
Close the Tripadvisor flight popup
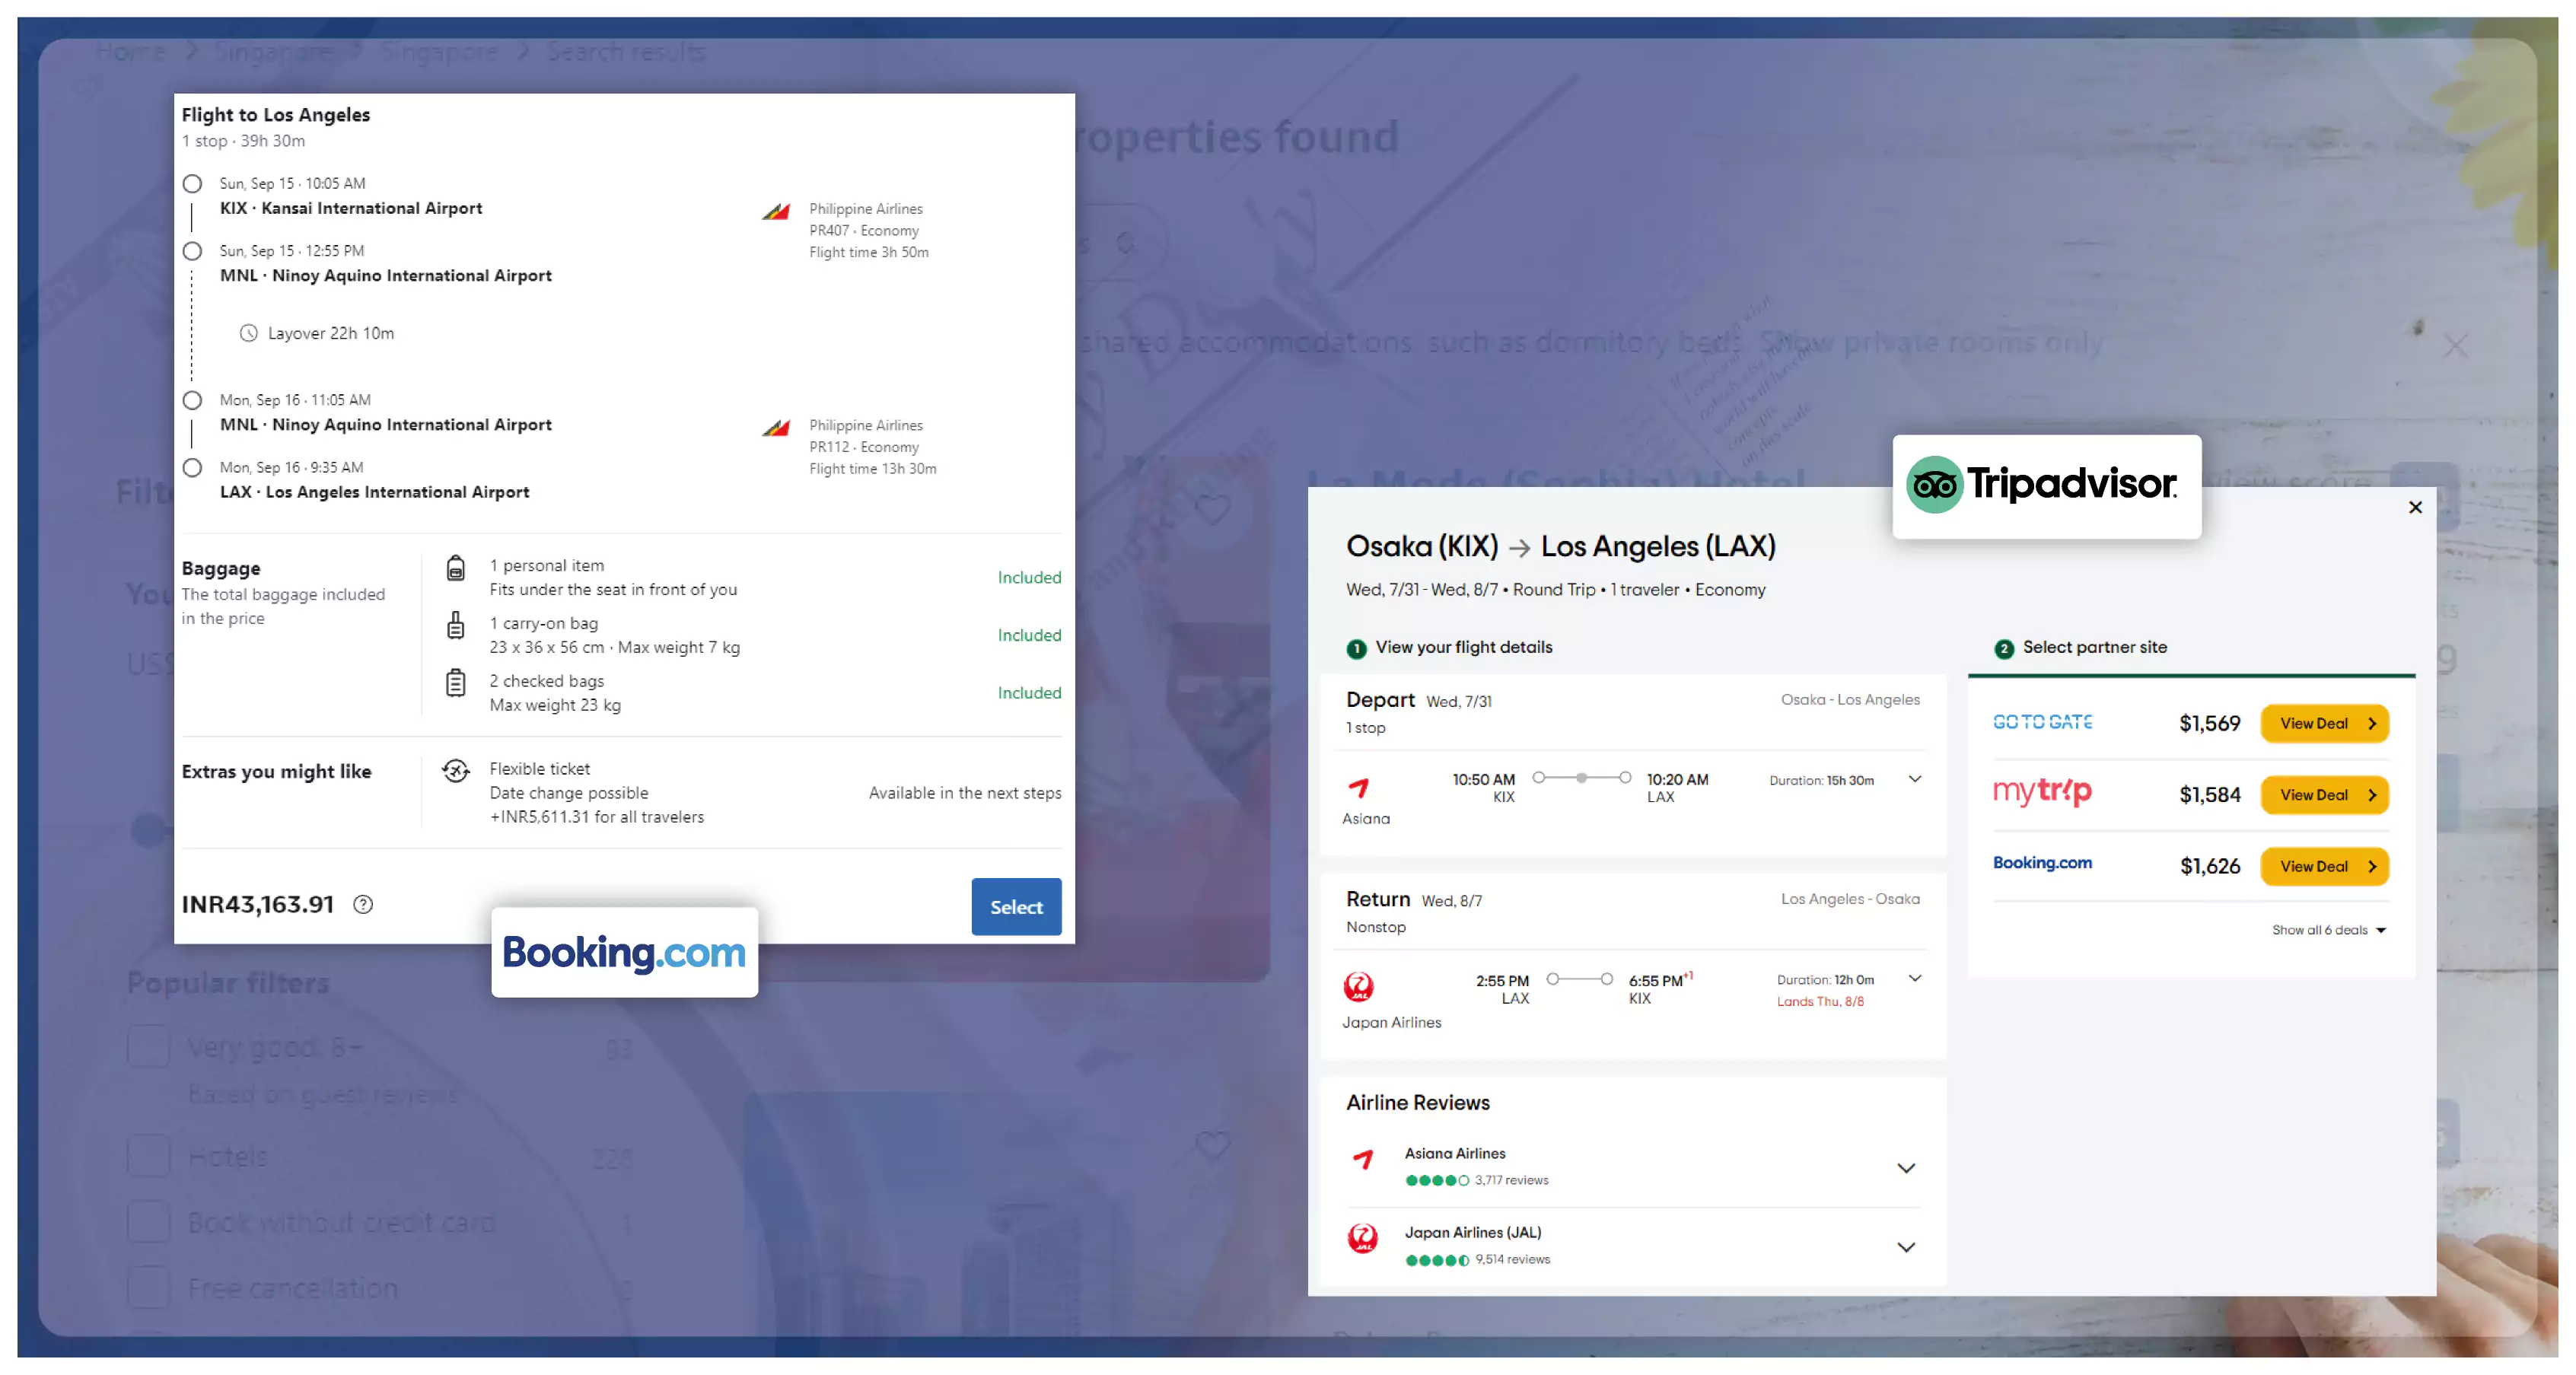(x=2414, y=507)
